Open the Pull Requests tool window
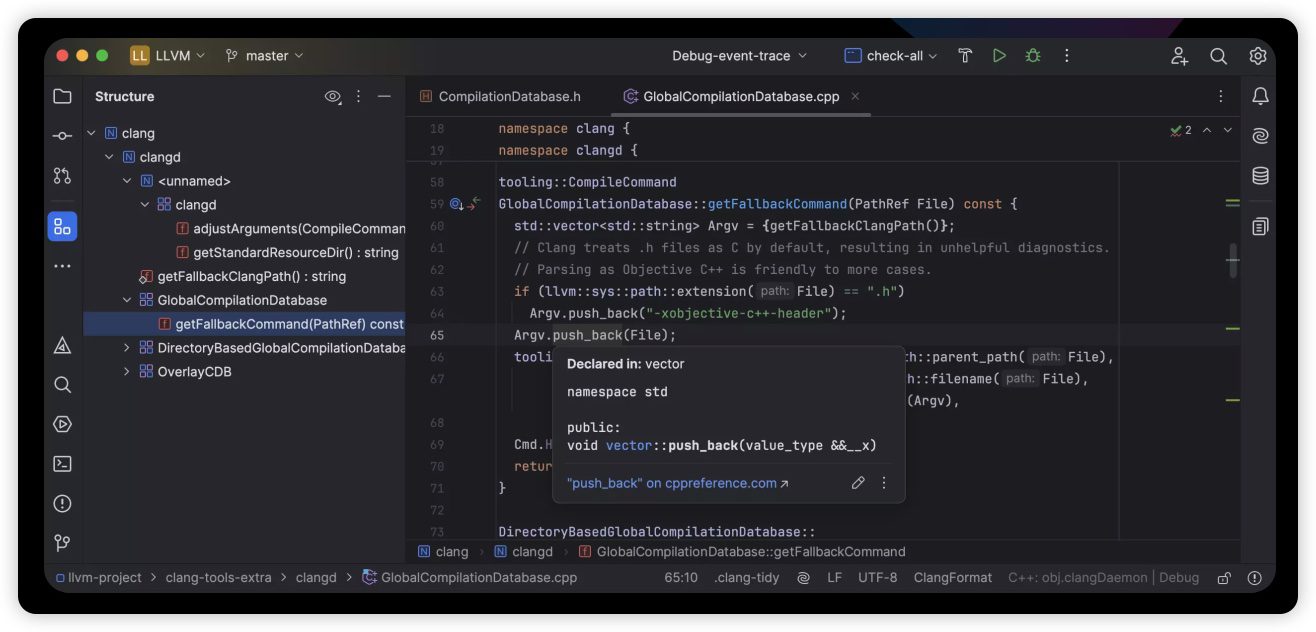The width and height of the screenshot is (1316, 632). click(x=62, y=176)
